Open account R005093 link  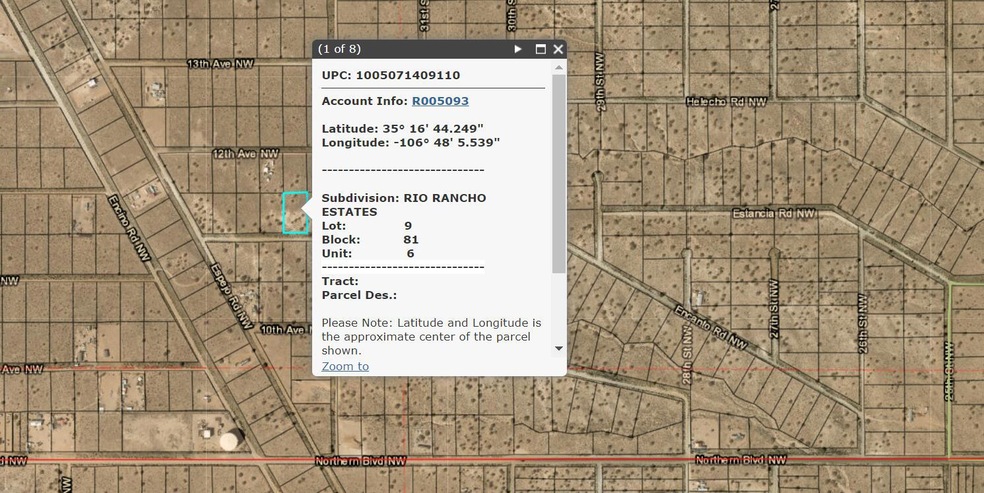pyautogui.click(x=440, y=101)
